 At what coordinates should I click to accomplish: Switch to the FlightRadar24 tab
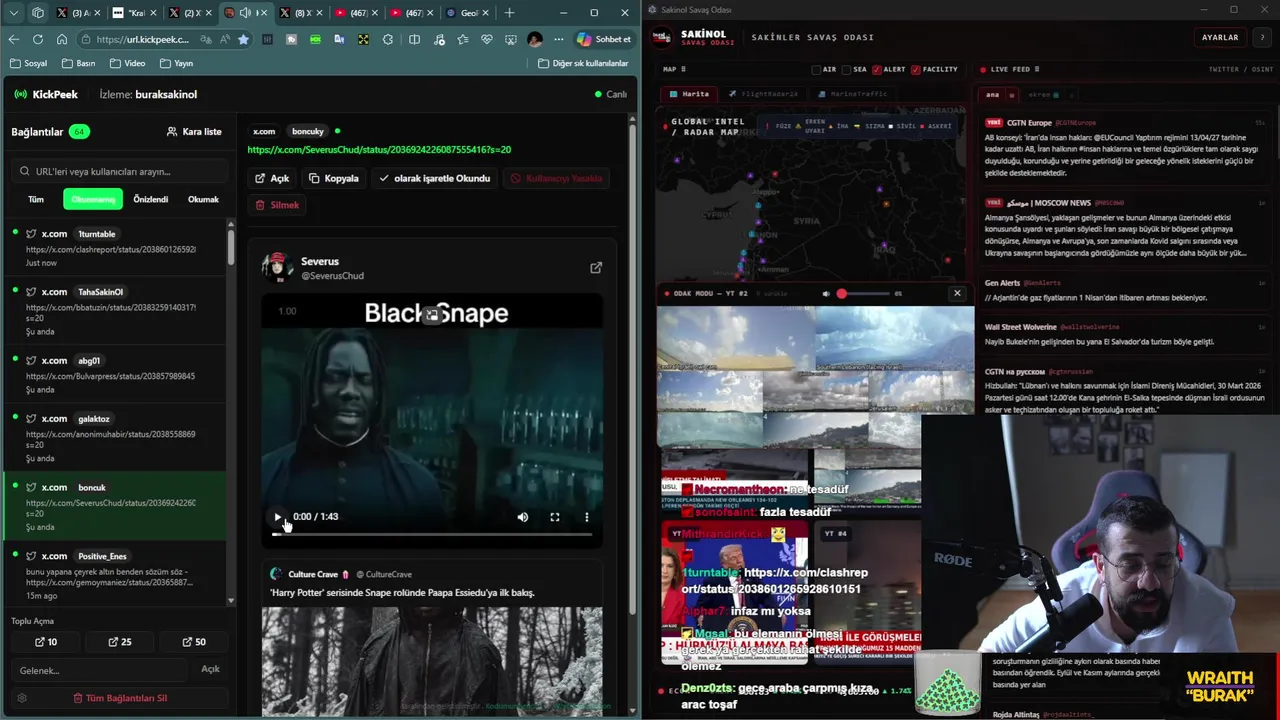pos(763,94)
